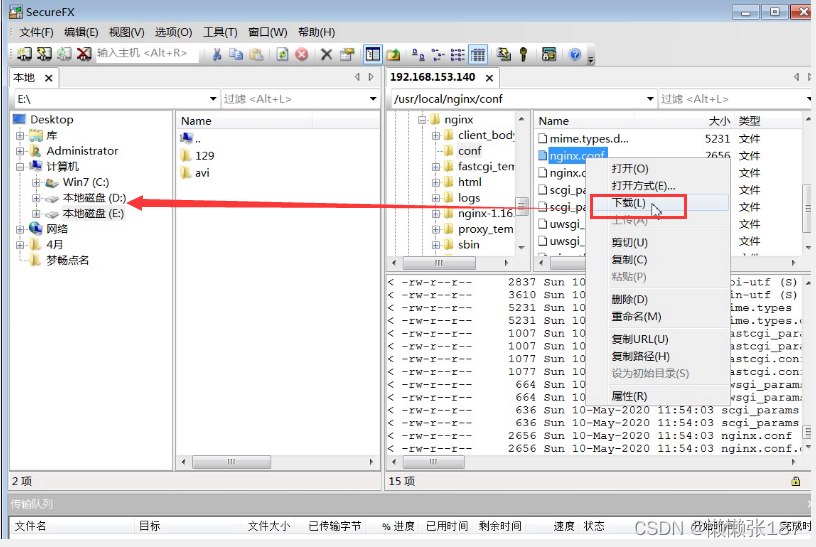Click the Launch SecureCRT toolbar icon
This screenshot has height=547, width=816.
549,54
